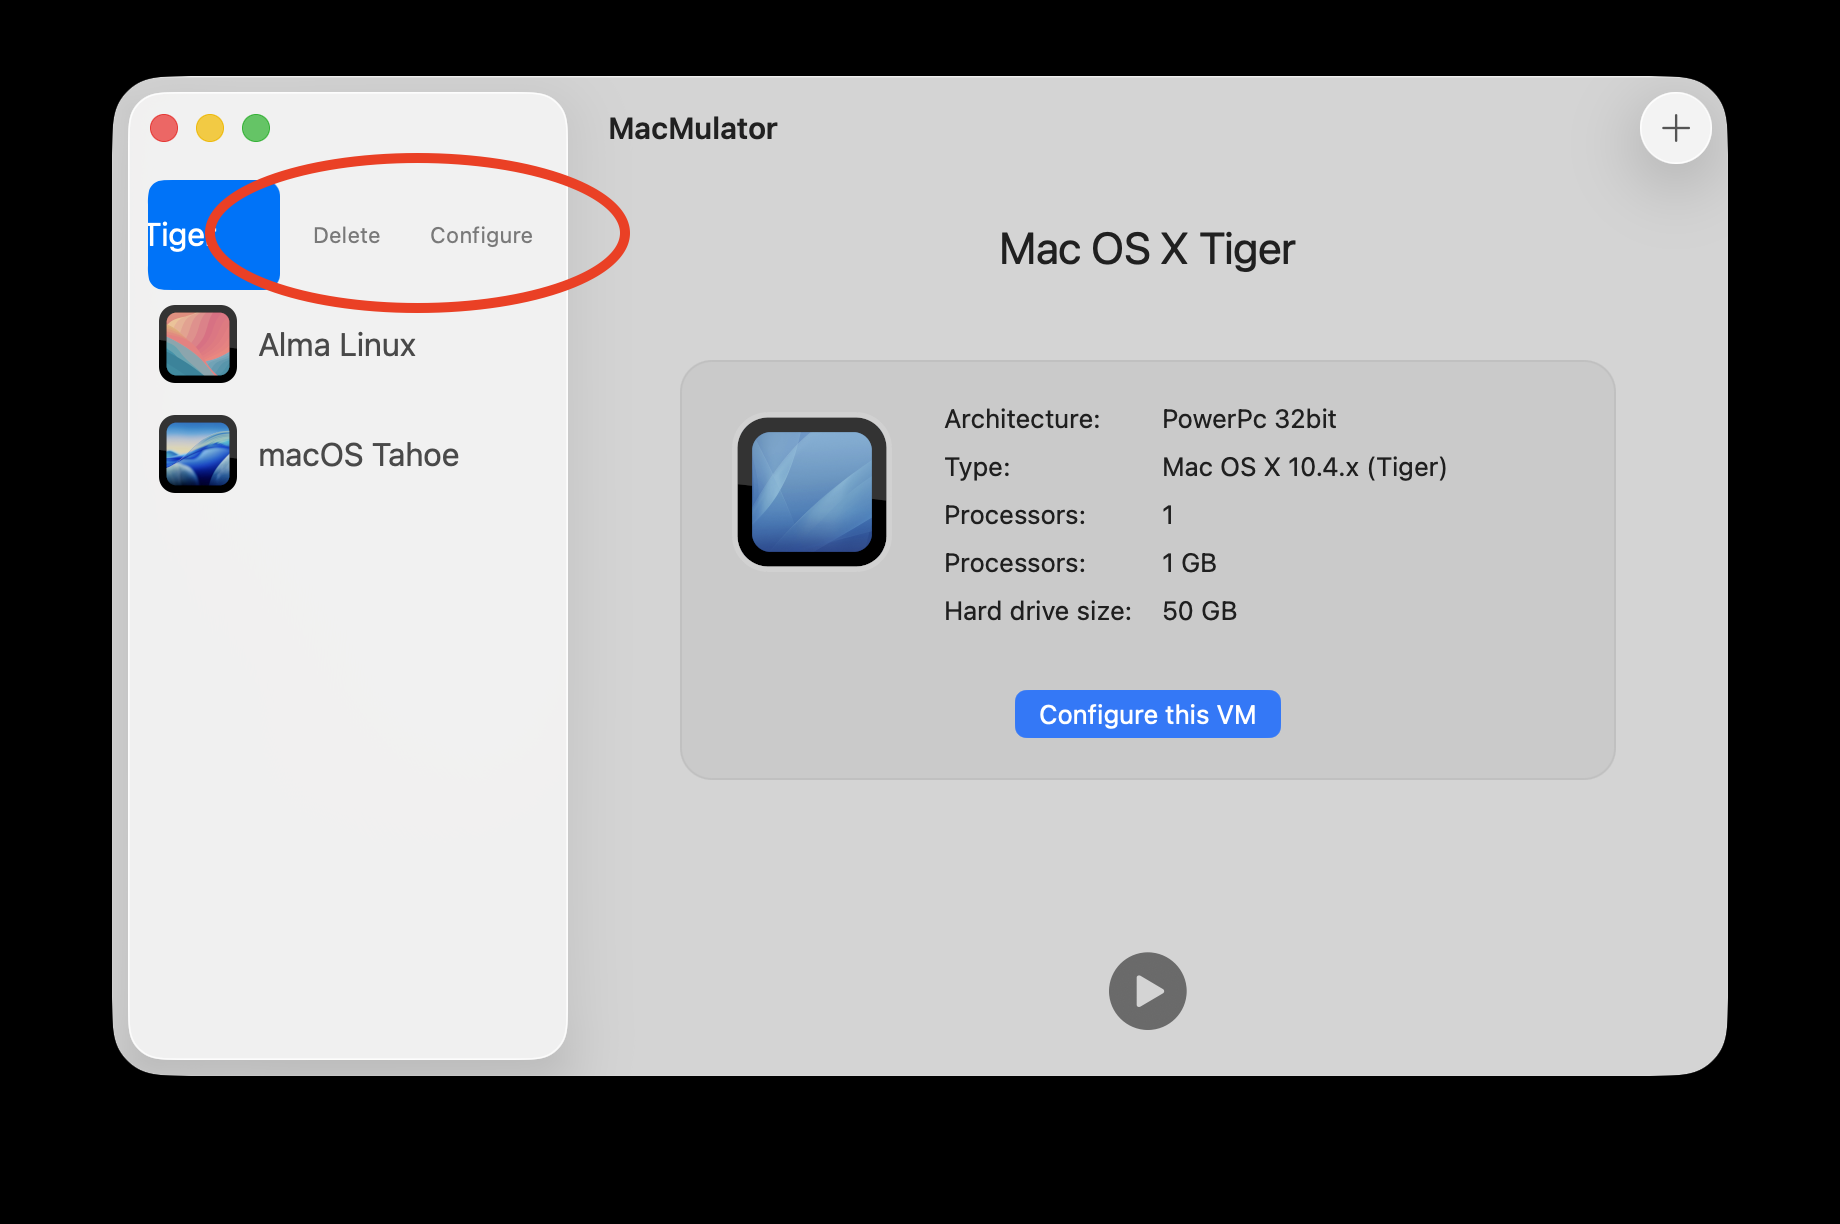Image resolution: width=1840 pixels, height=1224 pixels.
Task: Start the VM with the play button
Action: click(x=1148, y=991)
